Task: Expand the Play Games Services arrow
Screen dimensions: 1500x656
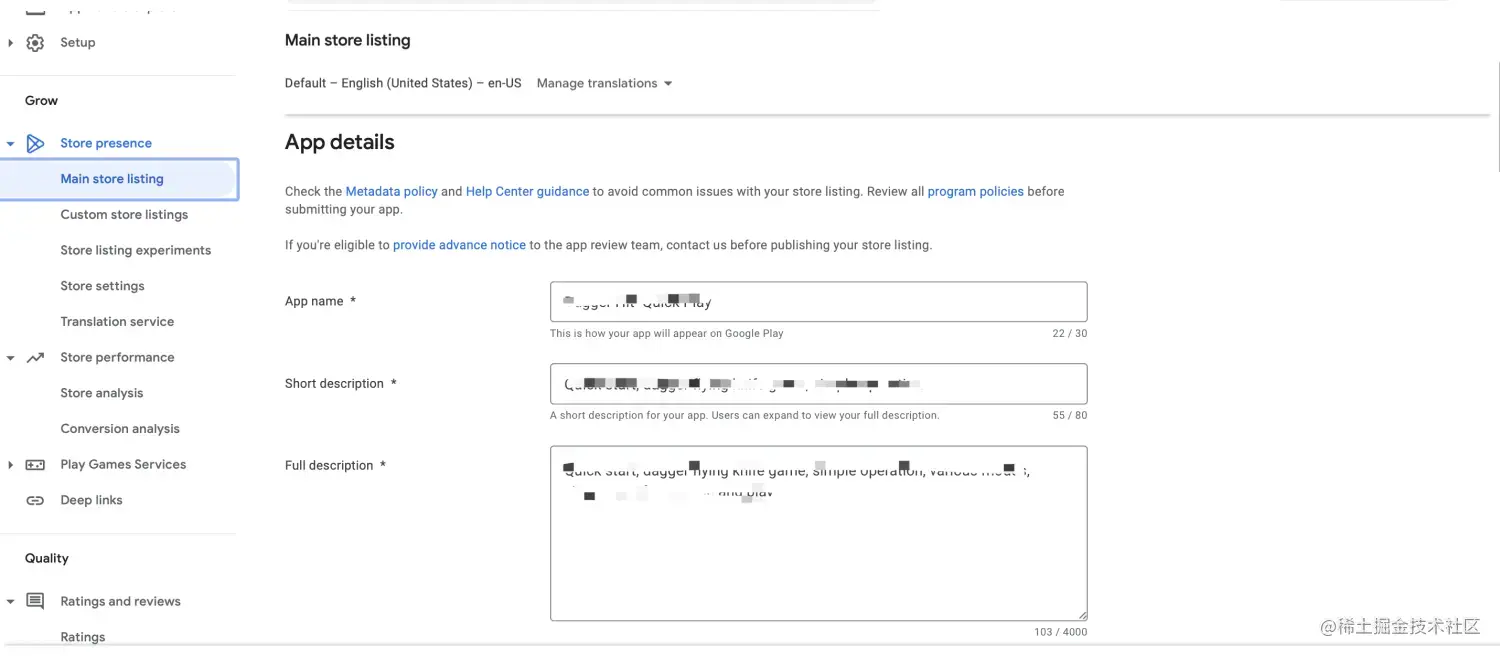Action: pos(10,465)
